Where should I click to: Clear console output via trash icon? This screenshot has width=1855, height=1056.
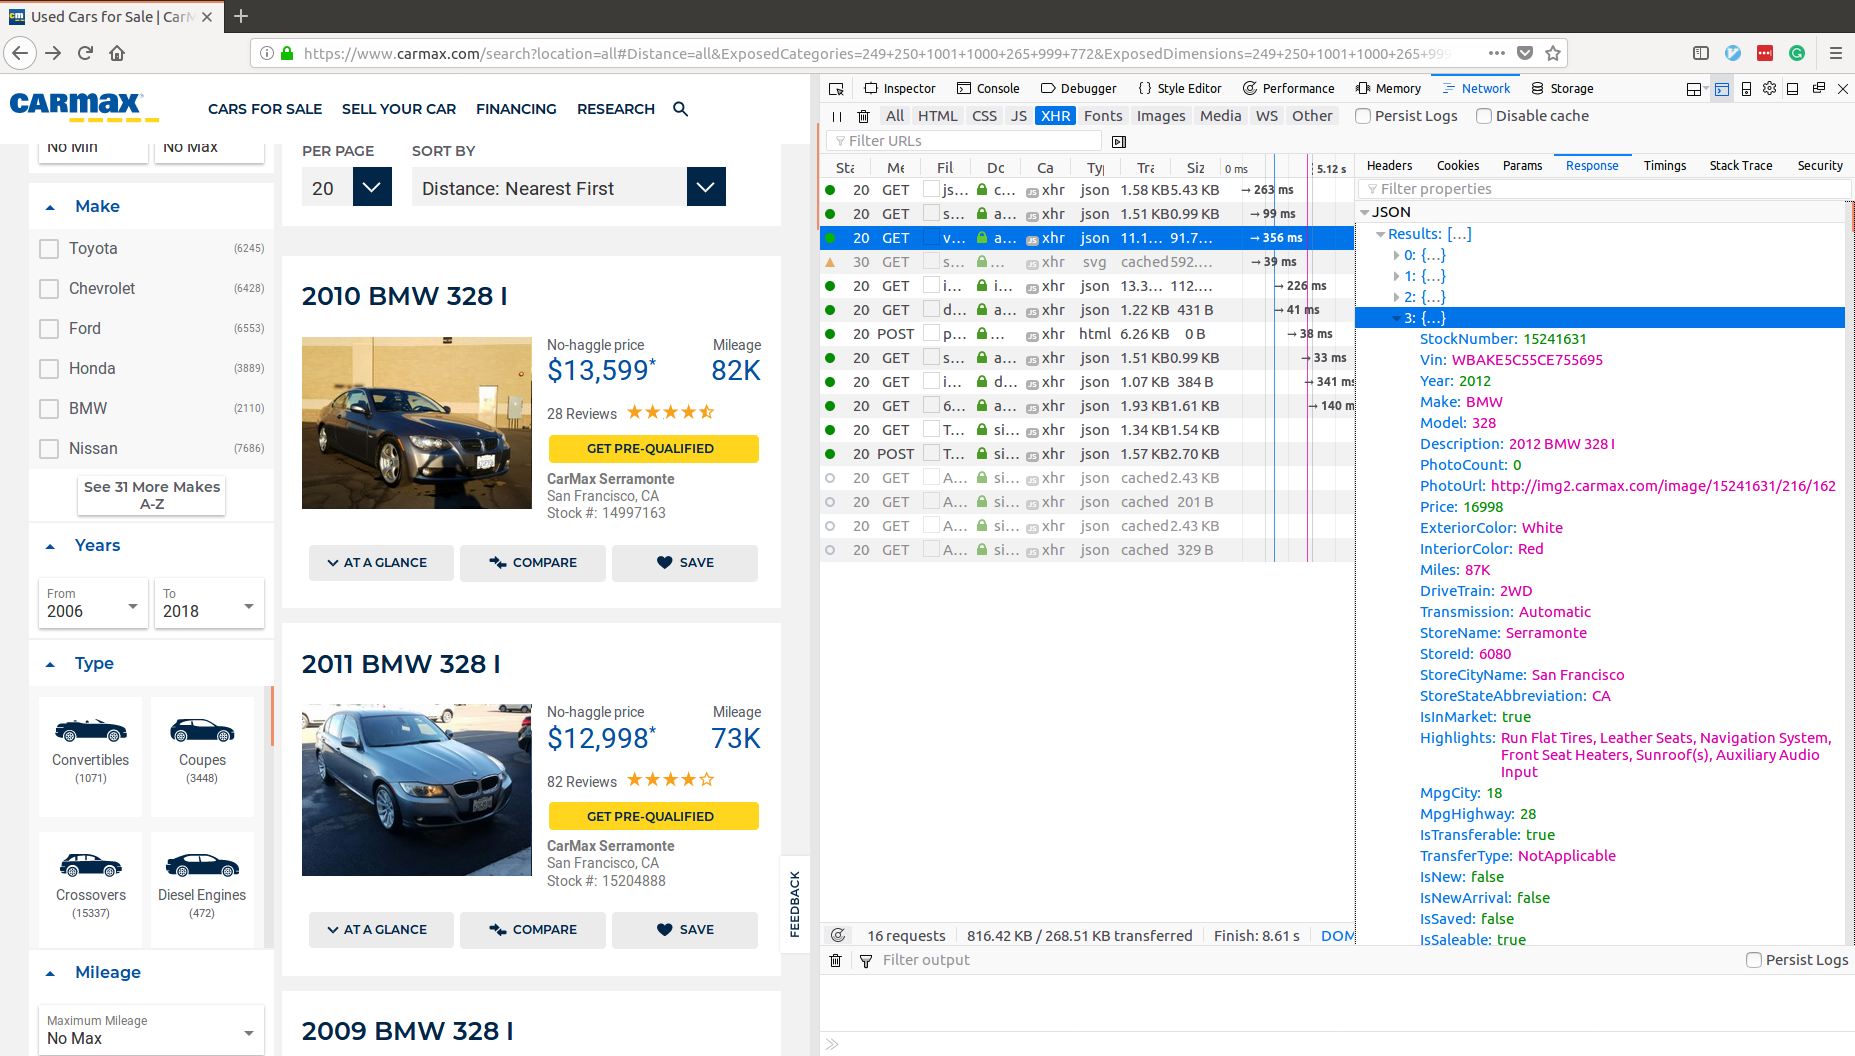point(835,960)
